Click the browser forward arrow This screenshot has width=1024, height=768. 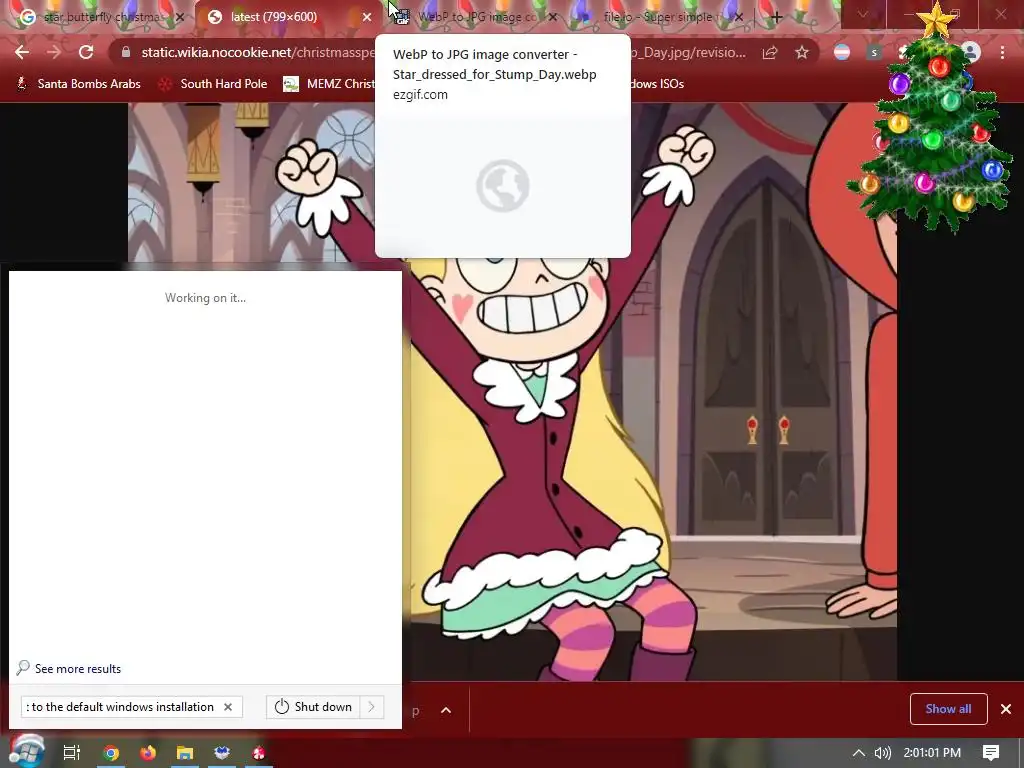pyautogui.click(x=54, y=52)
